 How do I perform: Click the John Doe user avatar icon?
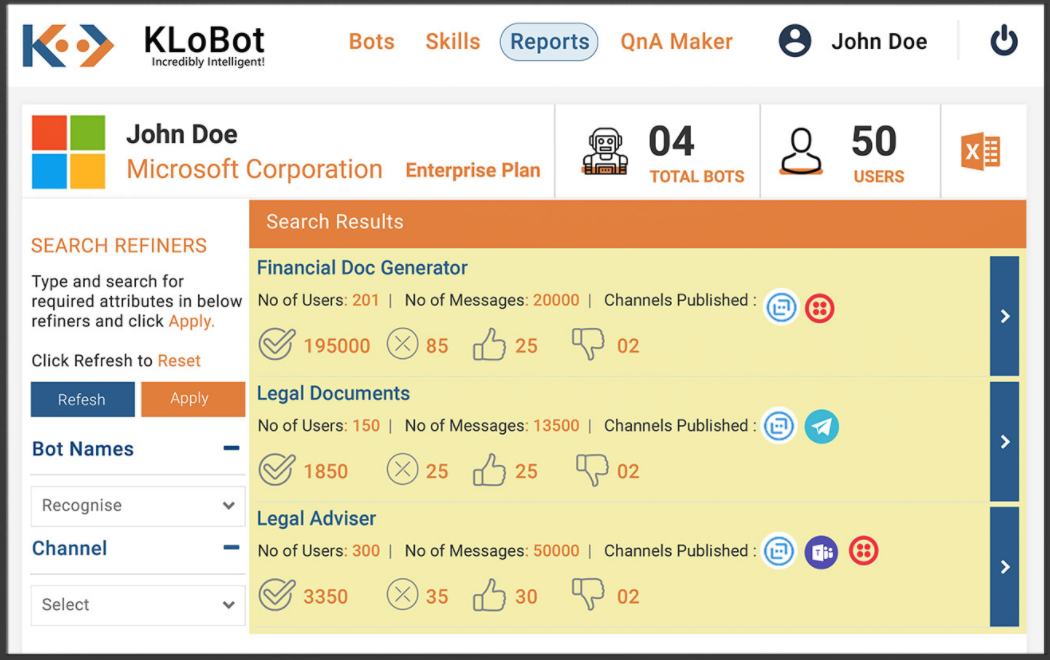click(x=795, y=41)
